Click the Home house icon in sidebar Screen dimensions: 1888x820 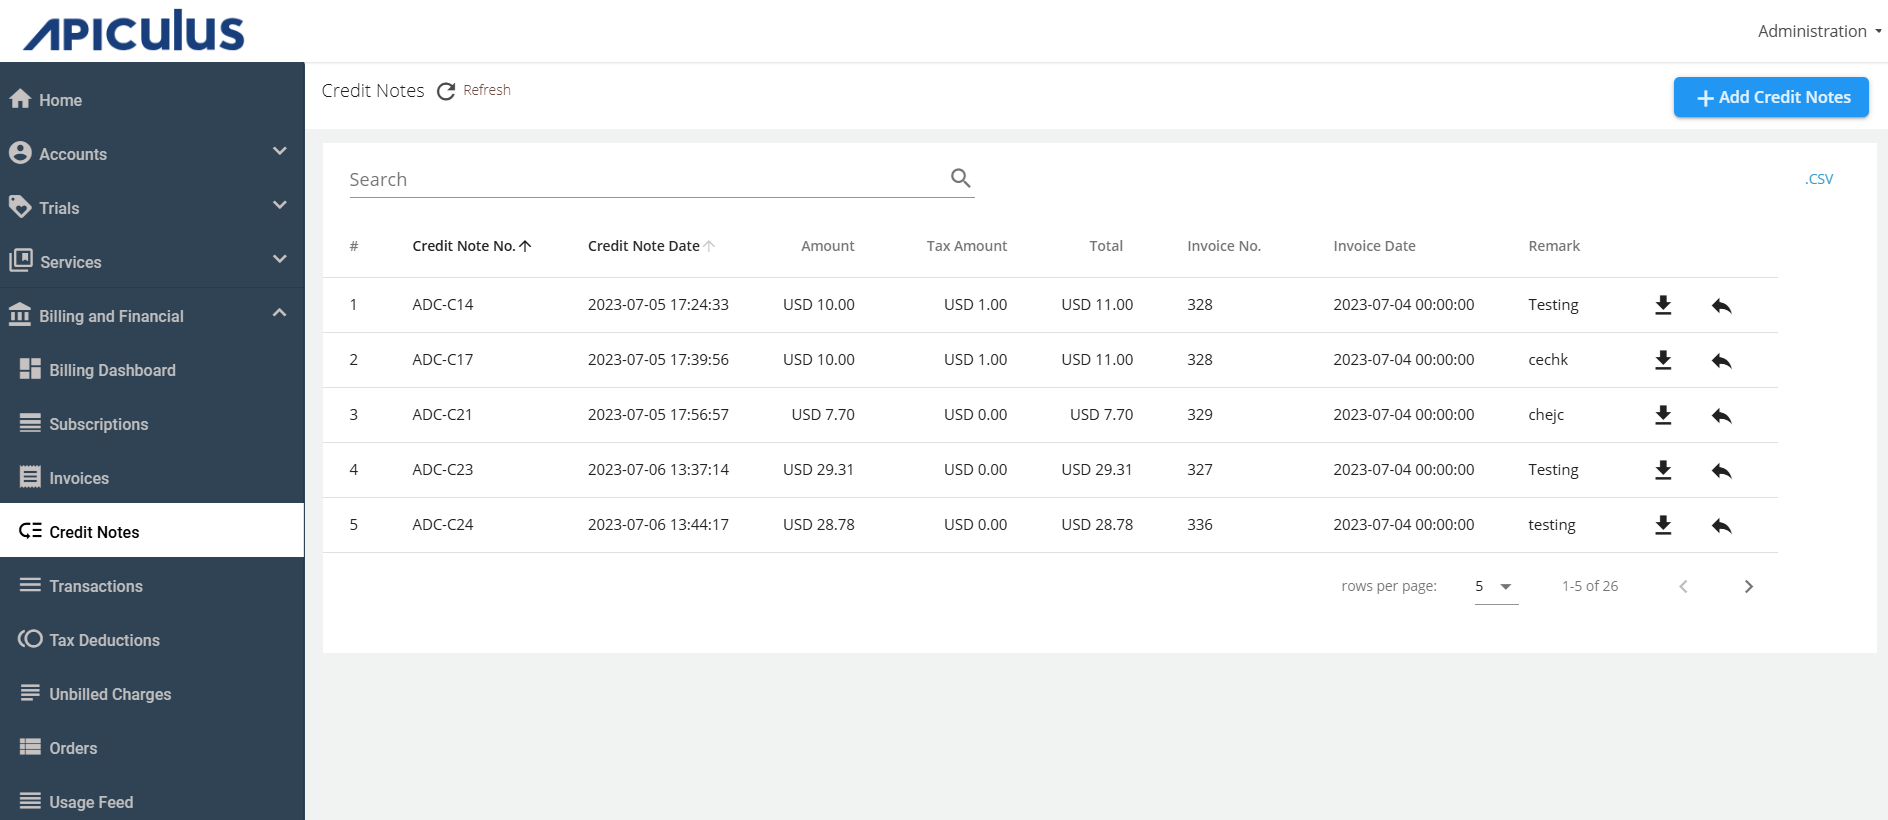(20, 99)
